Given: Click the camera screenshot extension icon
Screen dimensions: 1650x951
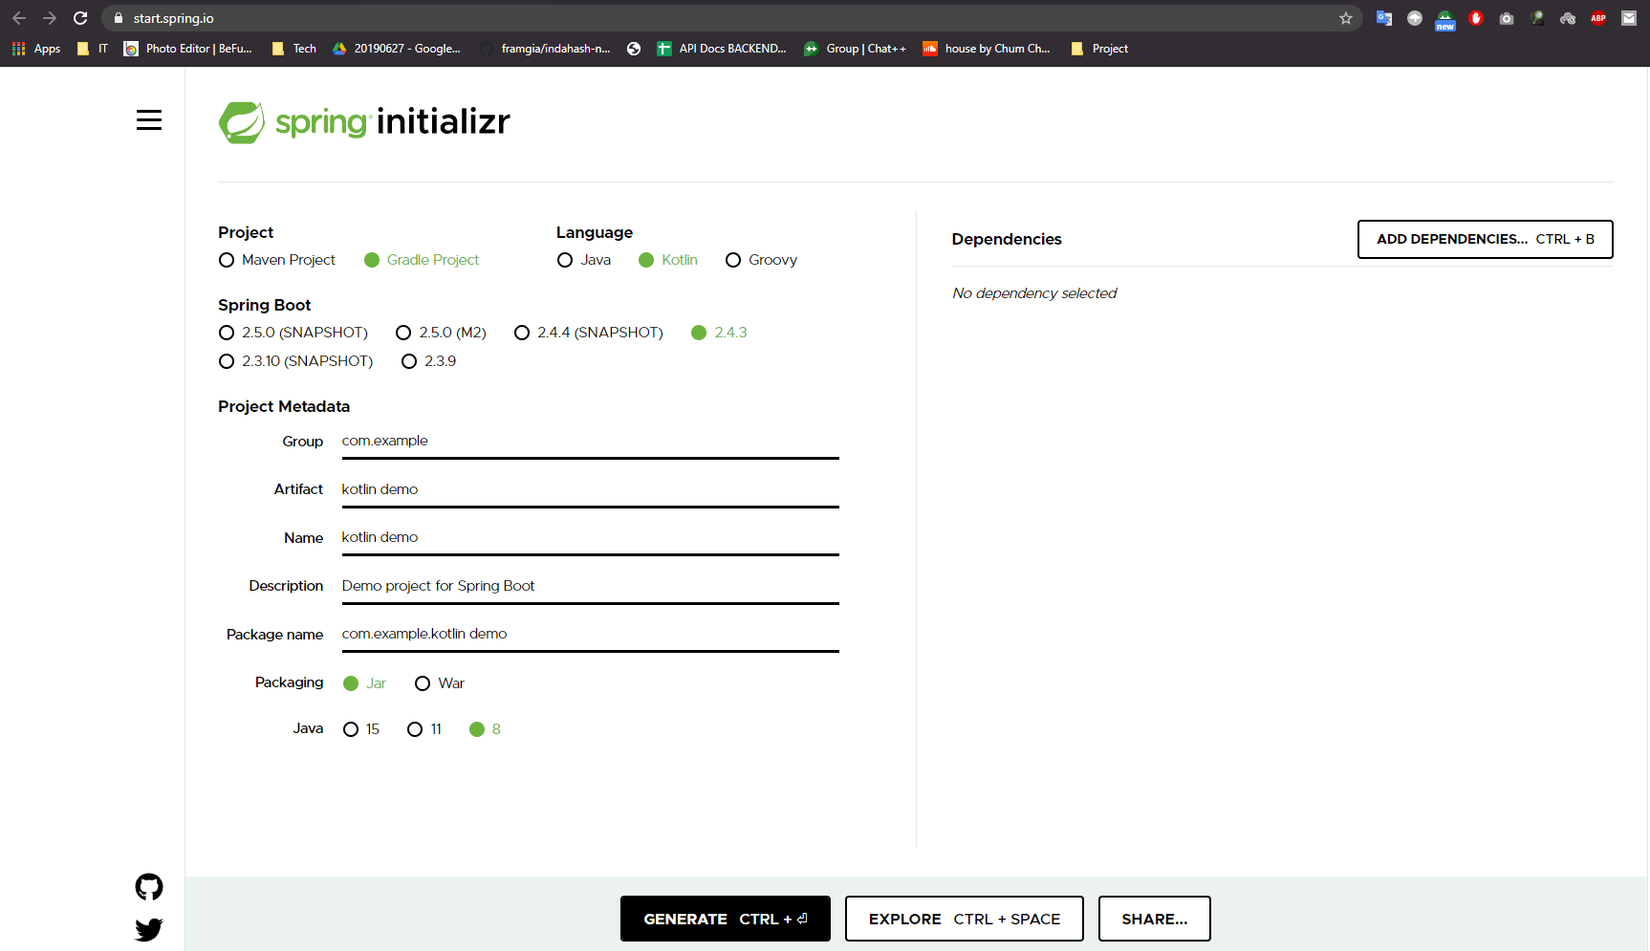Looking at the screenshot, I should tap(1506, 18).
